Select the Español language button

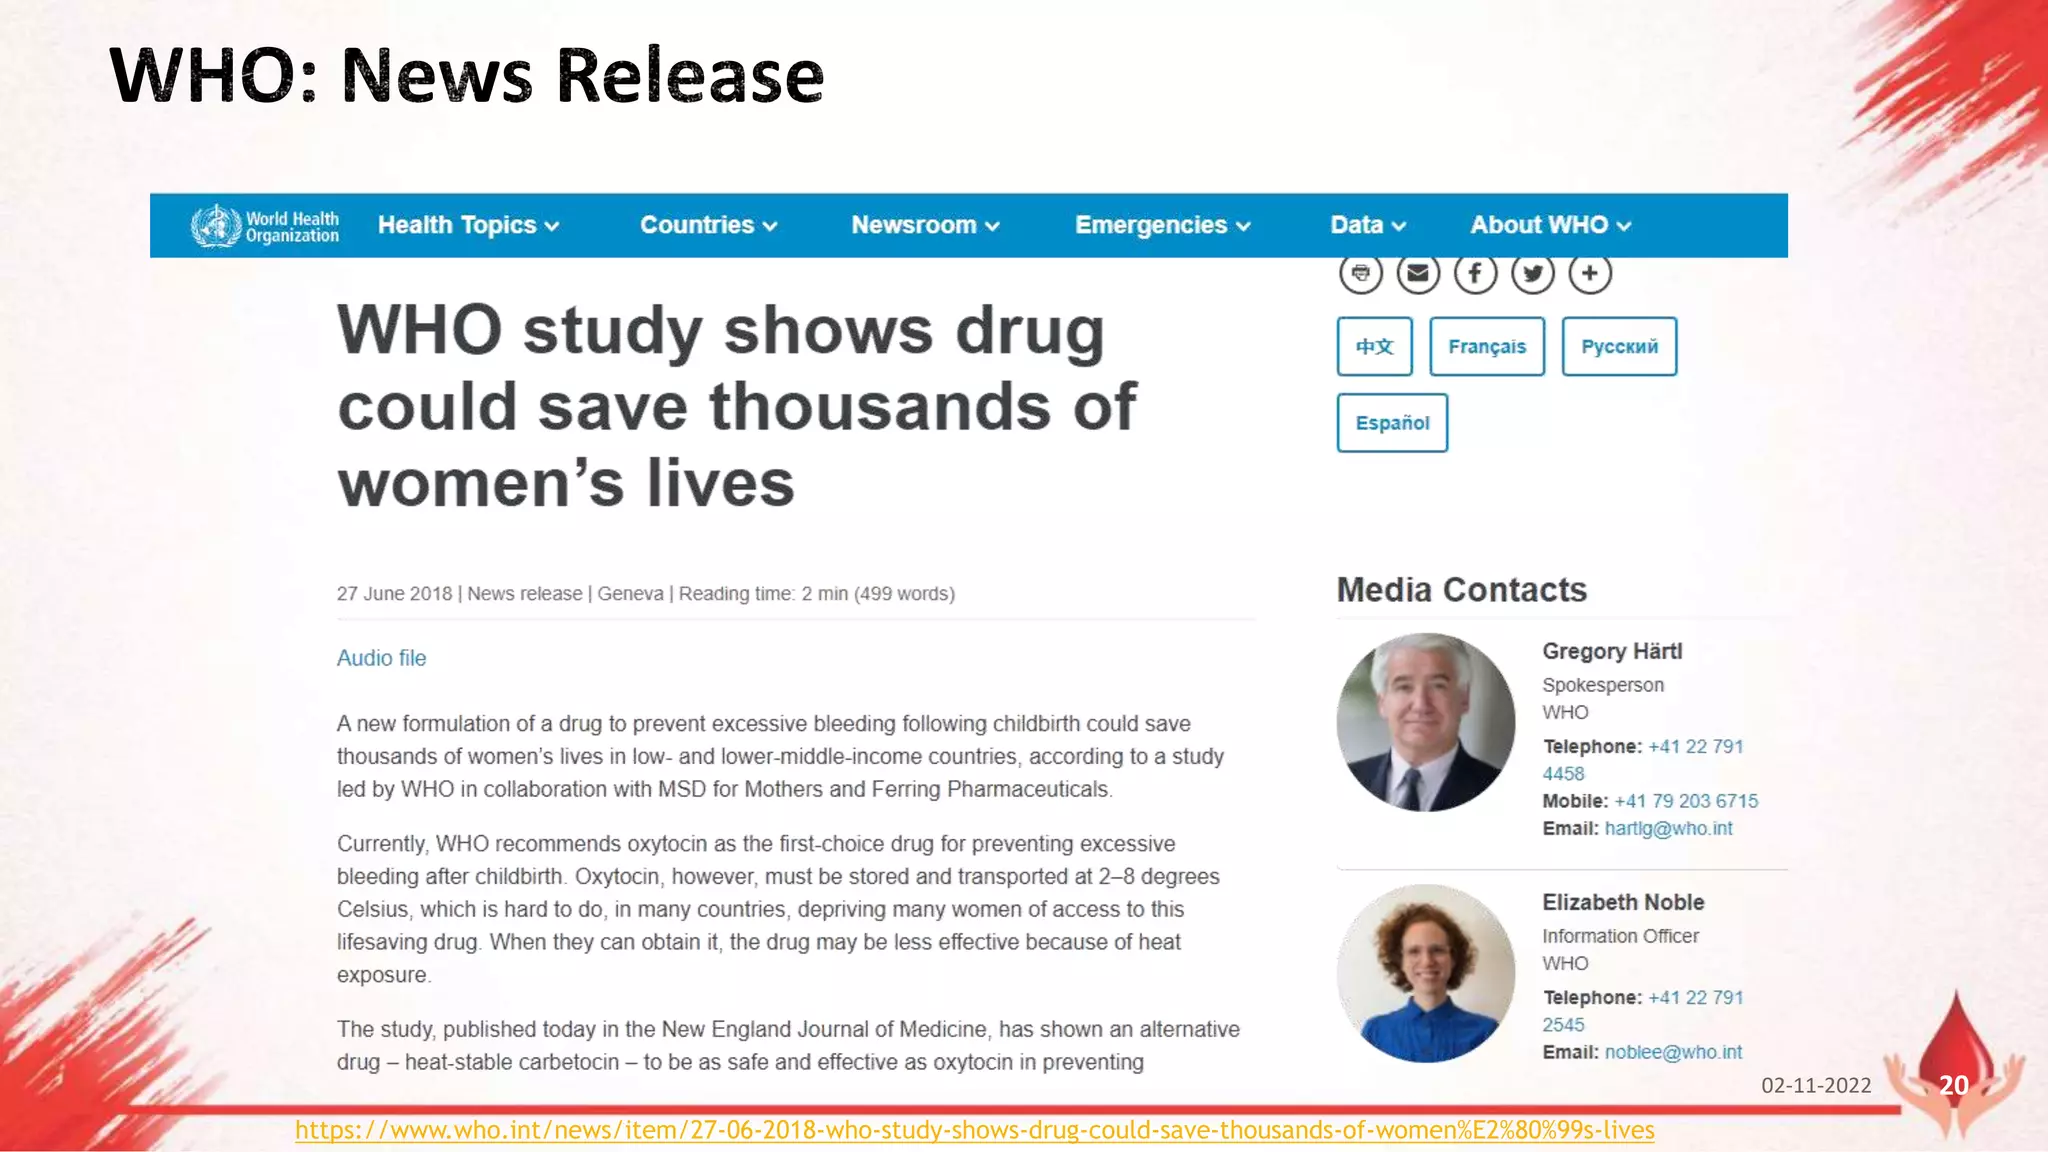click(x=1392, y=423)
